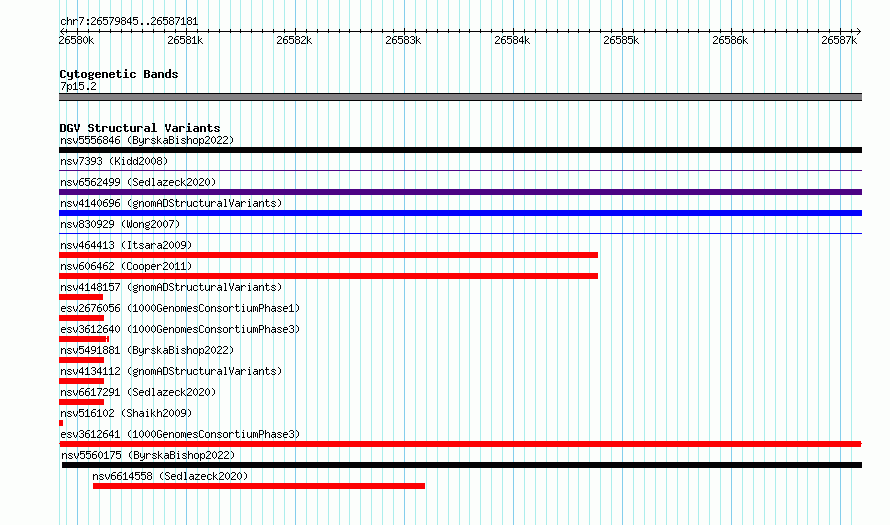Image resolution: width=890 pixels, height=525 pixels.
Task: Click the left arrowhead of the ruler
Action: [62, 32]
